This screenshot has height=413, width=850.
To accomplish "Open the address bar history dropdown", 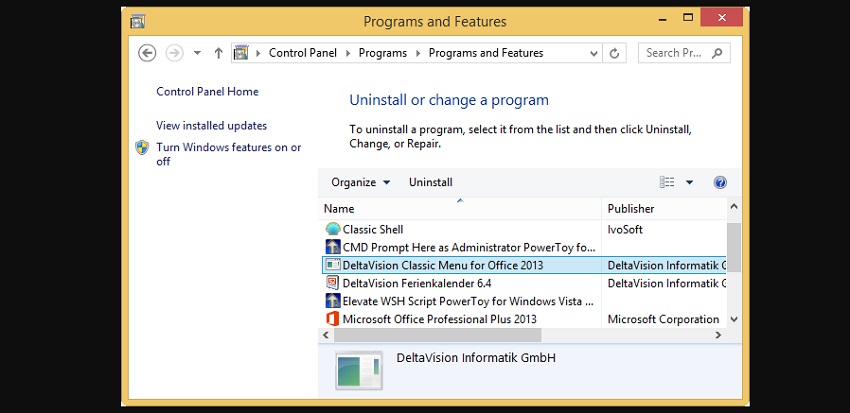I will tap(594, 53).
